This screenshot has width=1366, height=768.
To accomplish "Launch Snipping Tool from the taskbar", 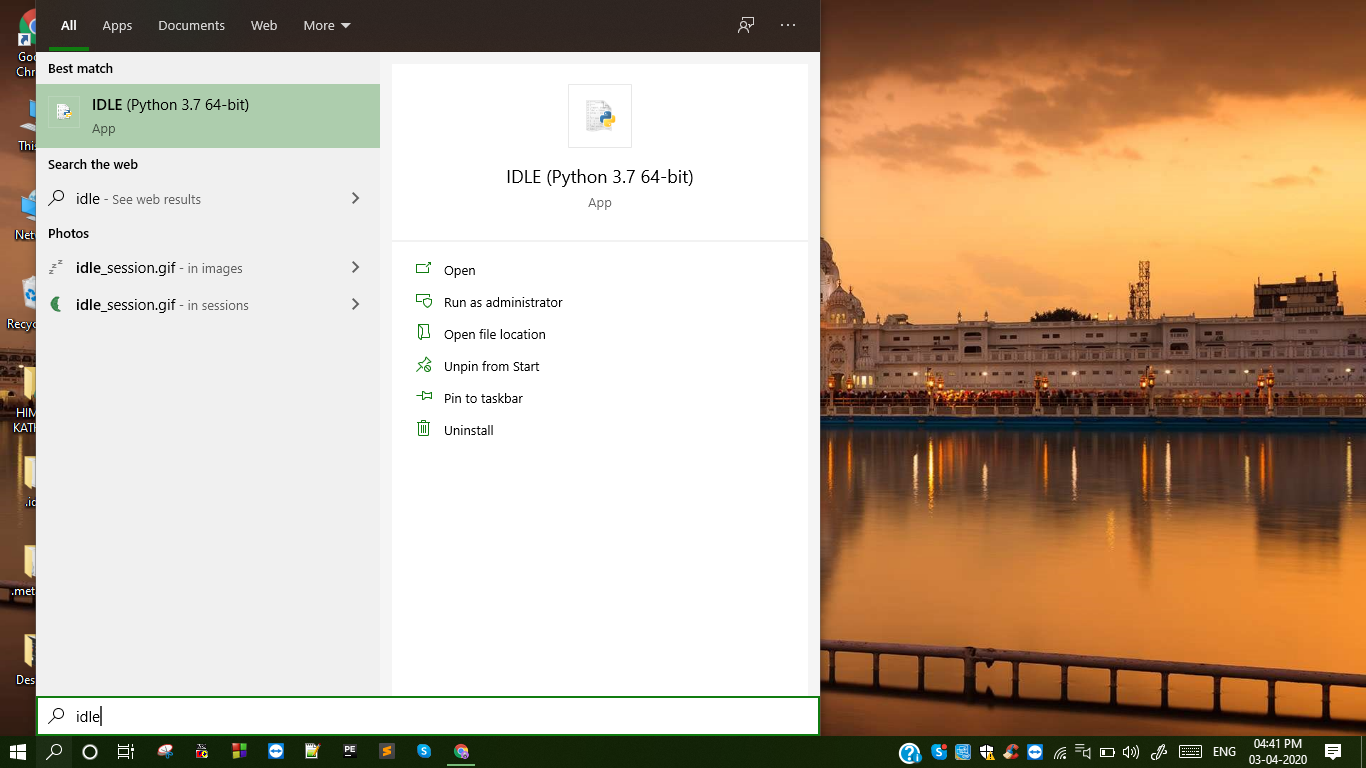I will tap(166, 751).
